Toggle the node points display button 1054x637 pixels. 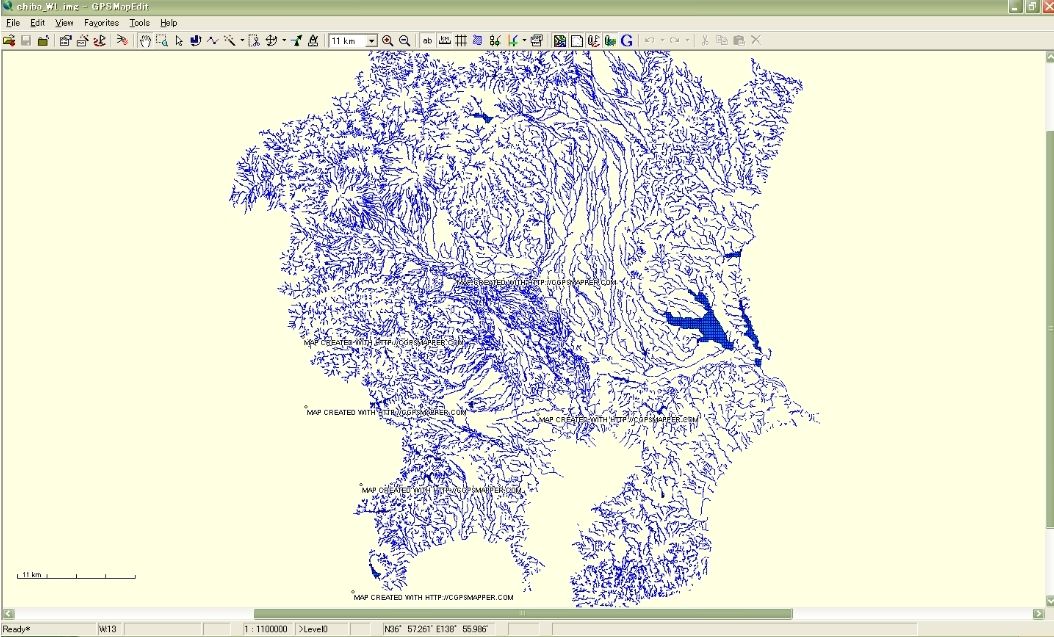[495, 40]
